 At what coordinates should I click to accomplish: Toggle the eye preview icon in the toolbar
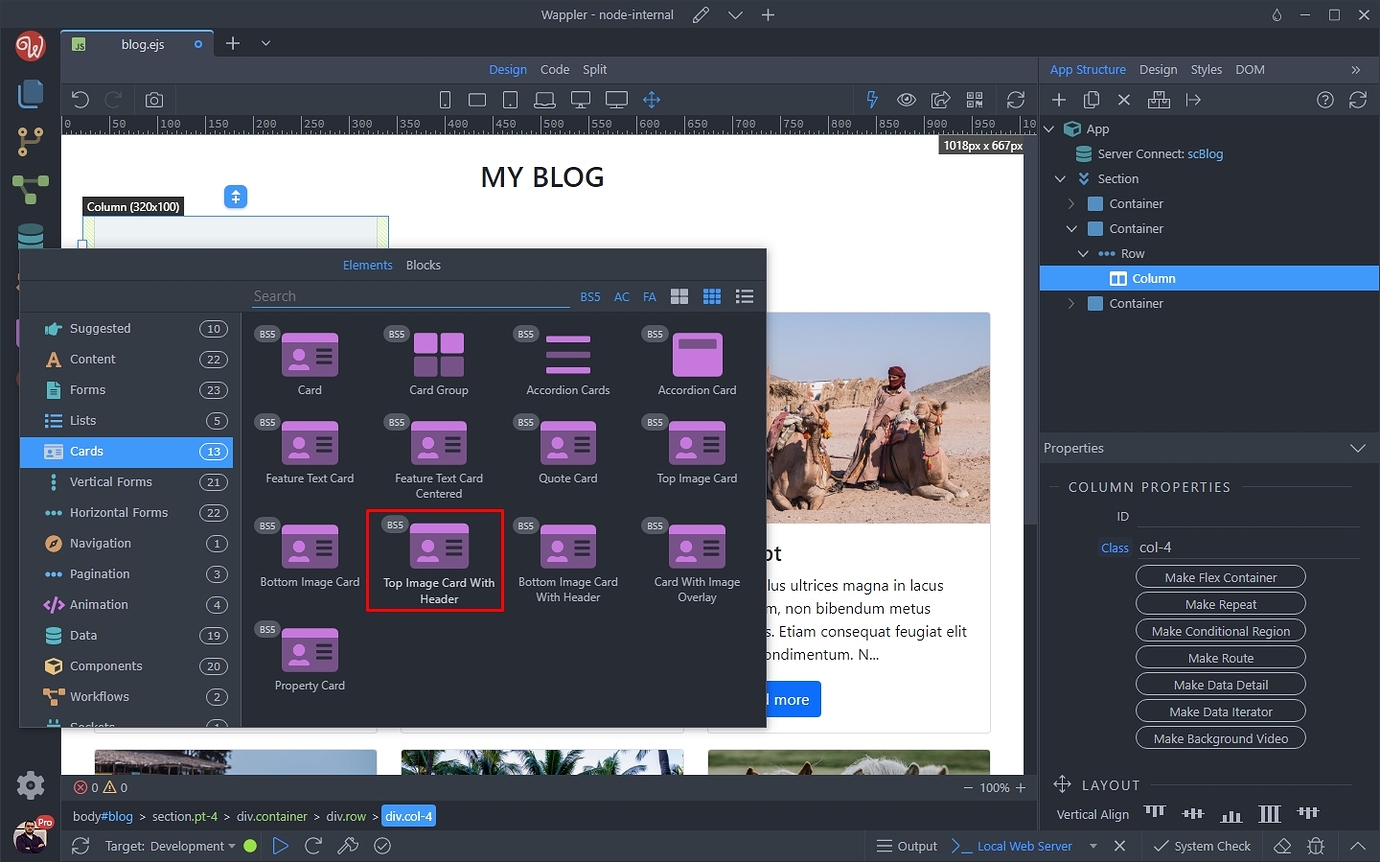click(906, 100)
